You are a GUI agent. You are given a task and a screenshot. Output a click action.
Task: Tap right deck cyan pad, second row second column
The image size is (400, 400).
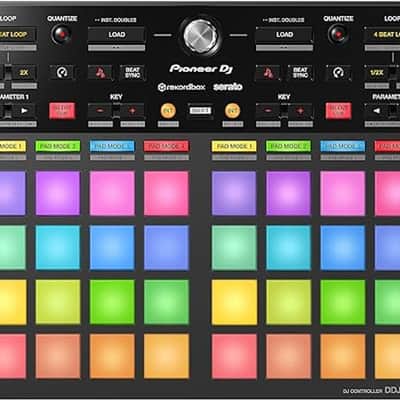click(288, 248)
